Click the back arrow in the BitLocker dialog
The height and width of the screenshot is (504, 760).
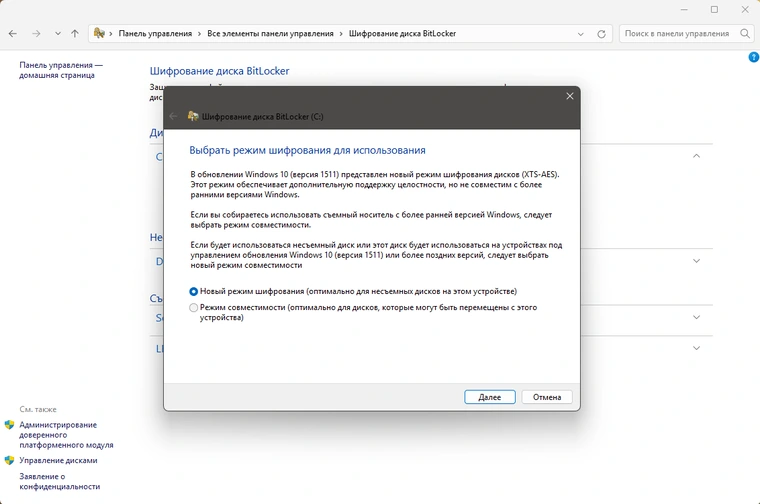(x=173, y=116)
